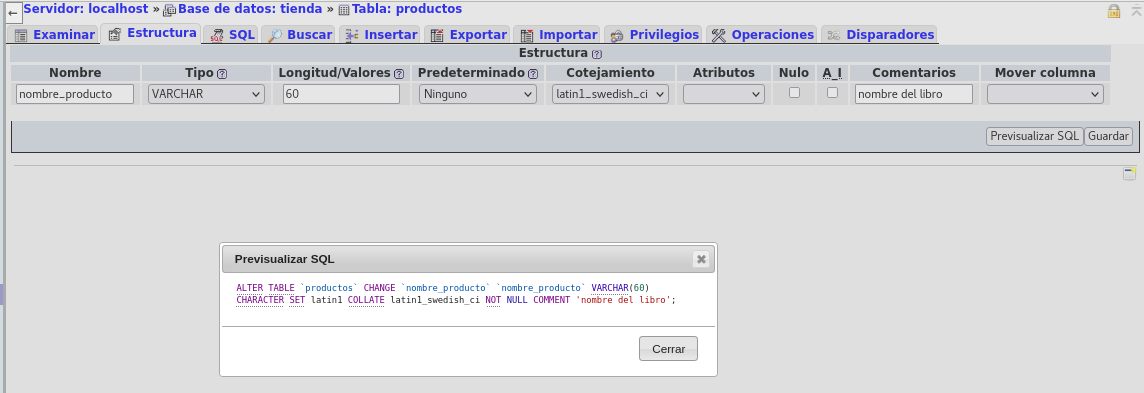
Task: Toggle the Nulo checkbox
Action: click(x=795, y=93)
